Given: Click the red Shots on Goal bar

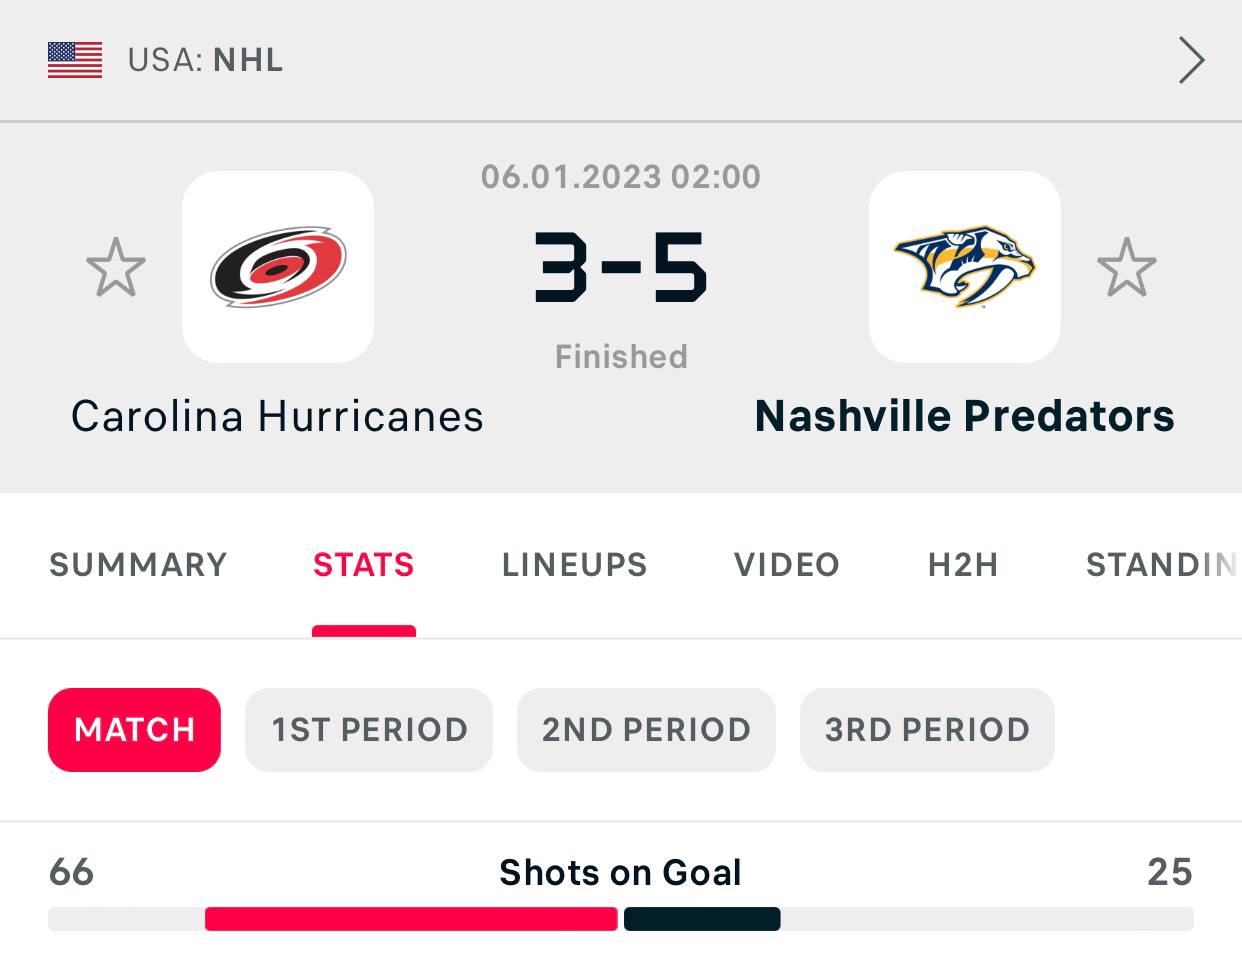Looking at the screenshot, I should (x=411, y=919).
